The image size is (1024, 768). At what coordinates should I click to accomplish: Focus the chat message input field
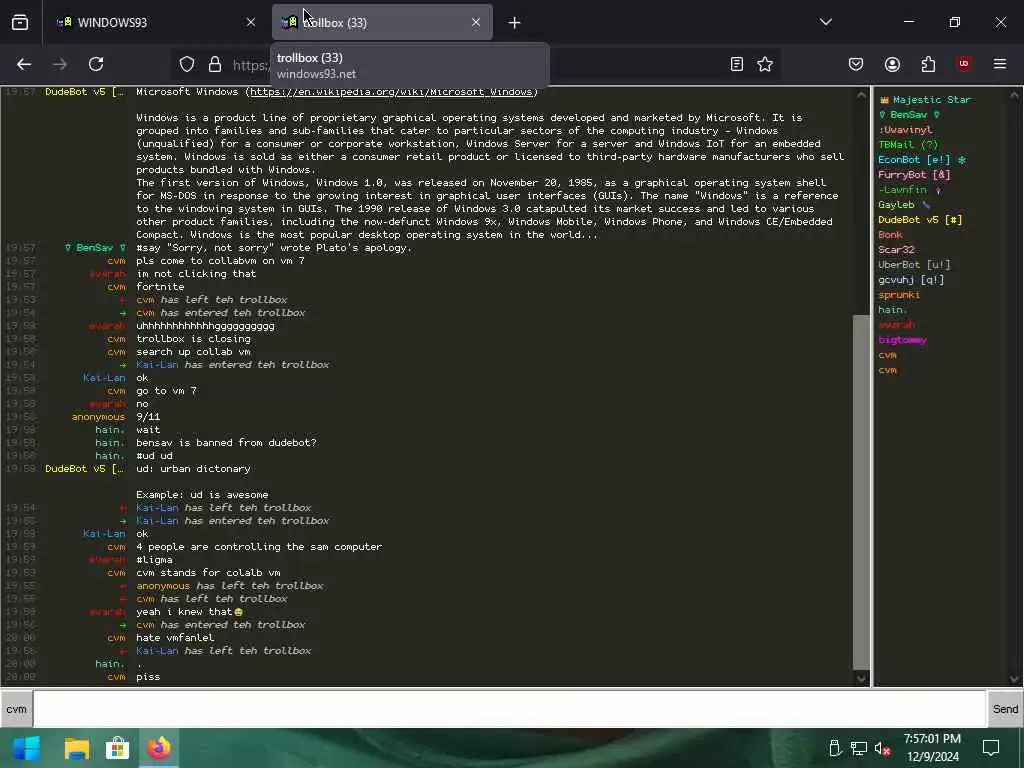coord(509,709)
